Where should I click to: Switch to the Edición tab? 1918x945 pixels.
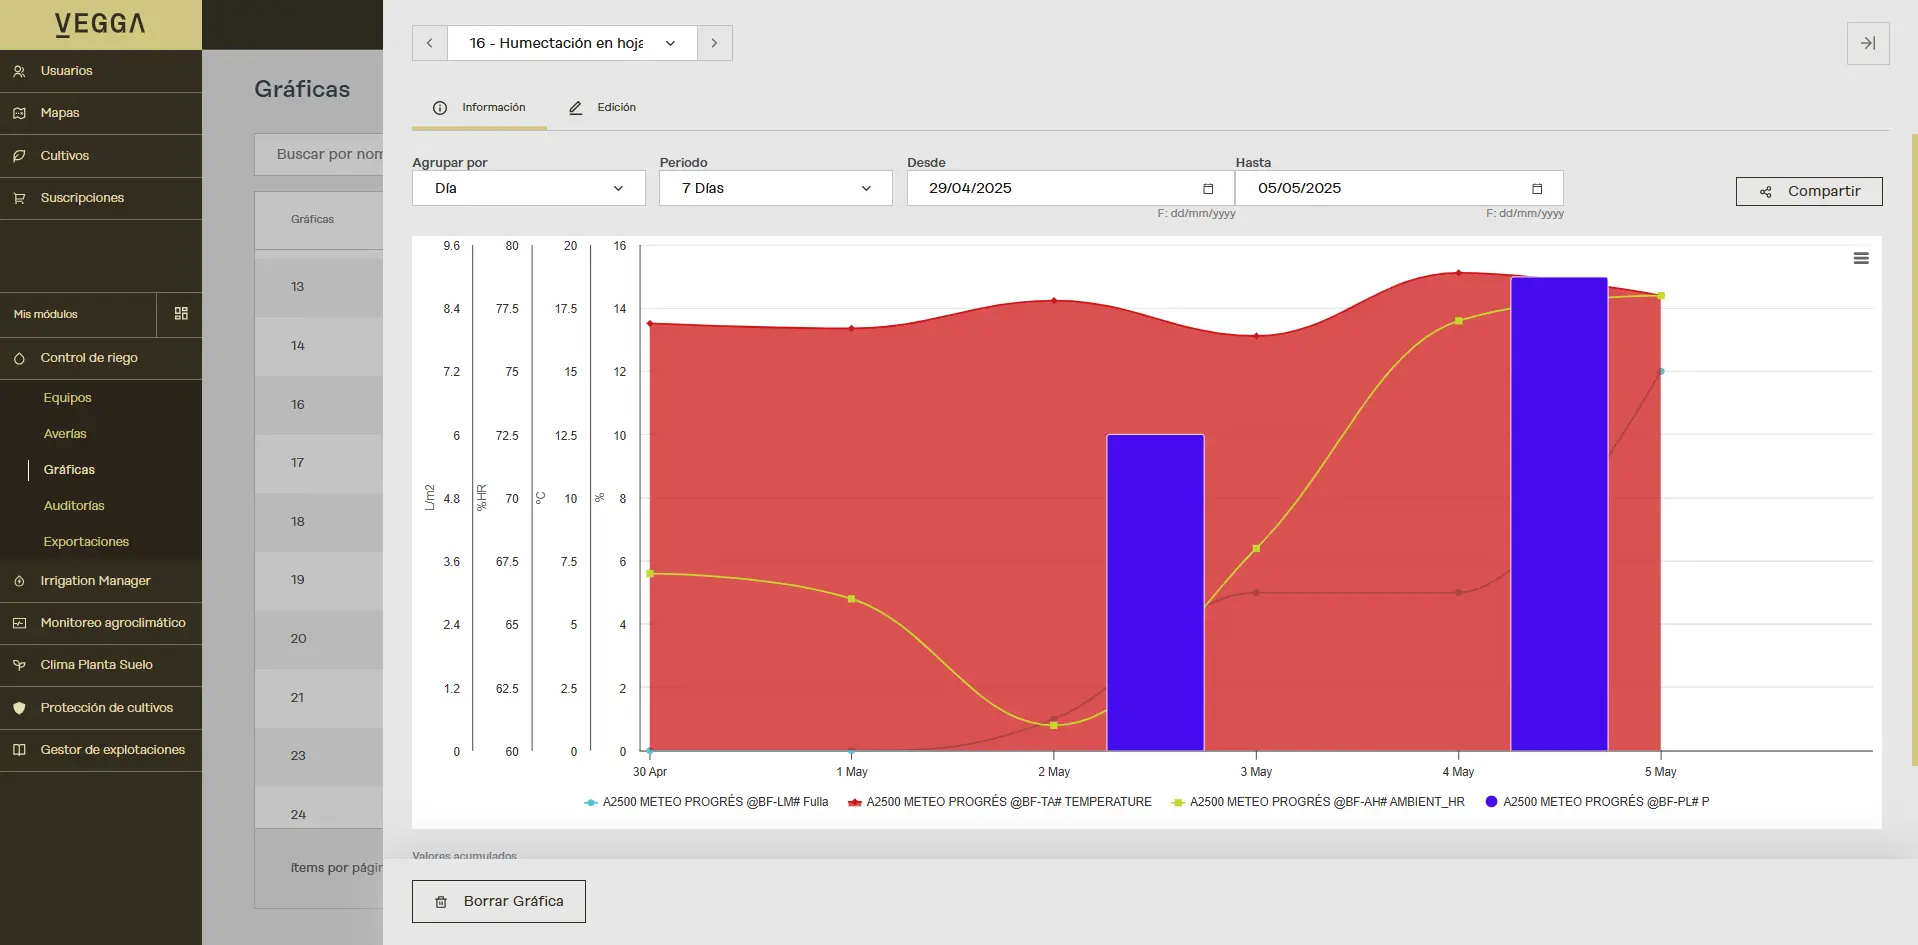(x=603, y=108)
